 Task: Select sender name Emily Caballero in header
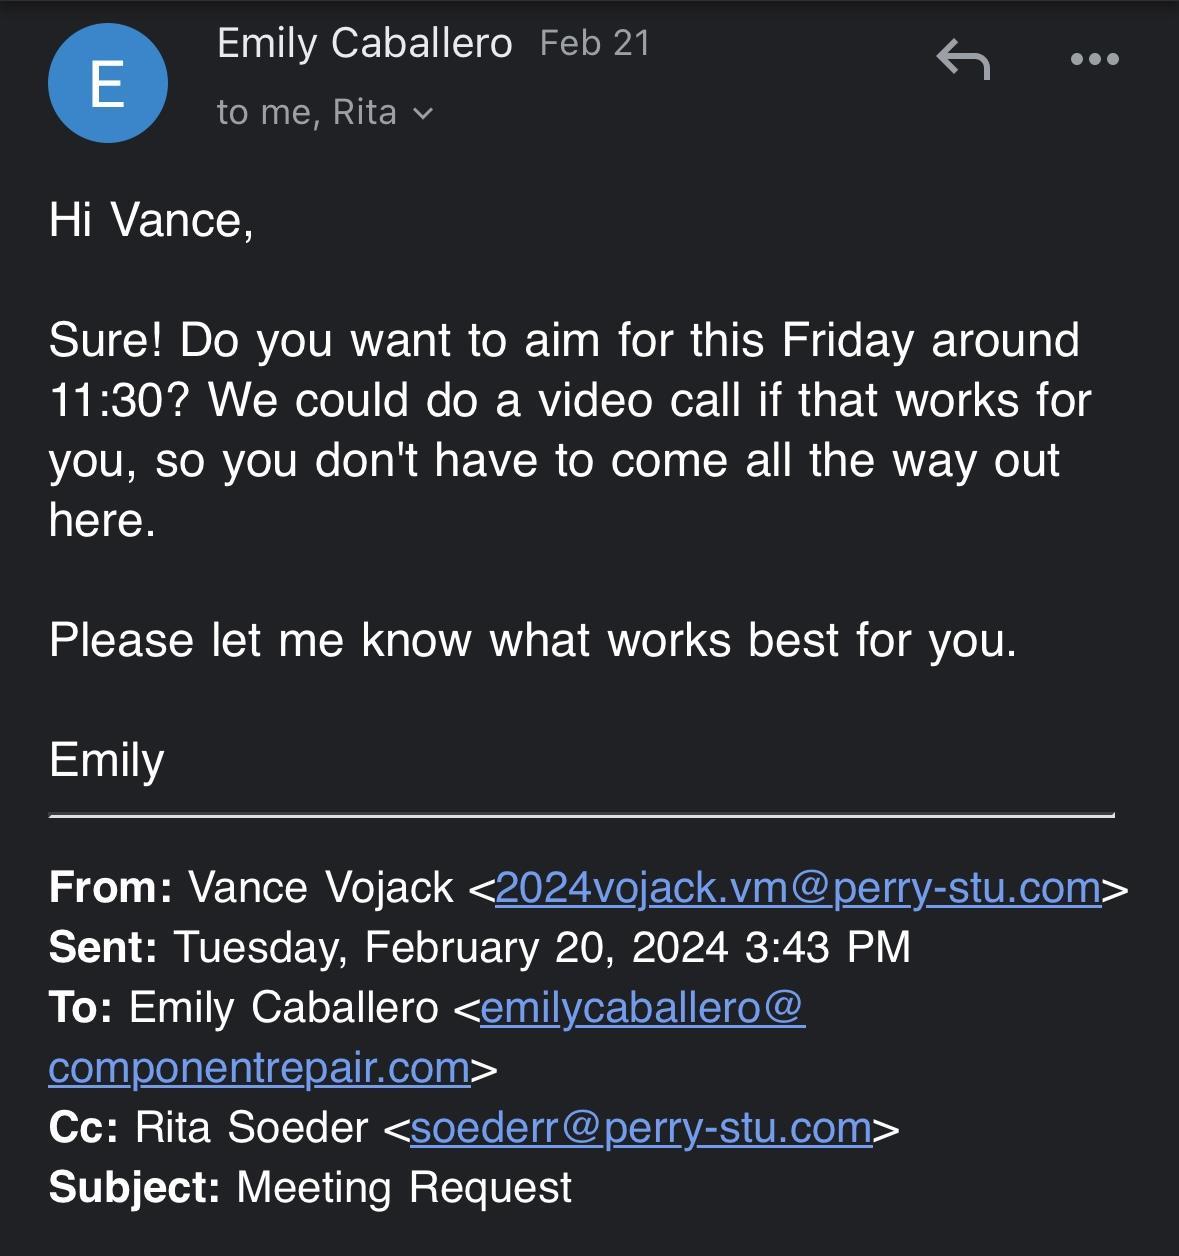(364, 44)
